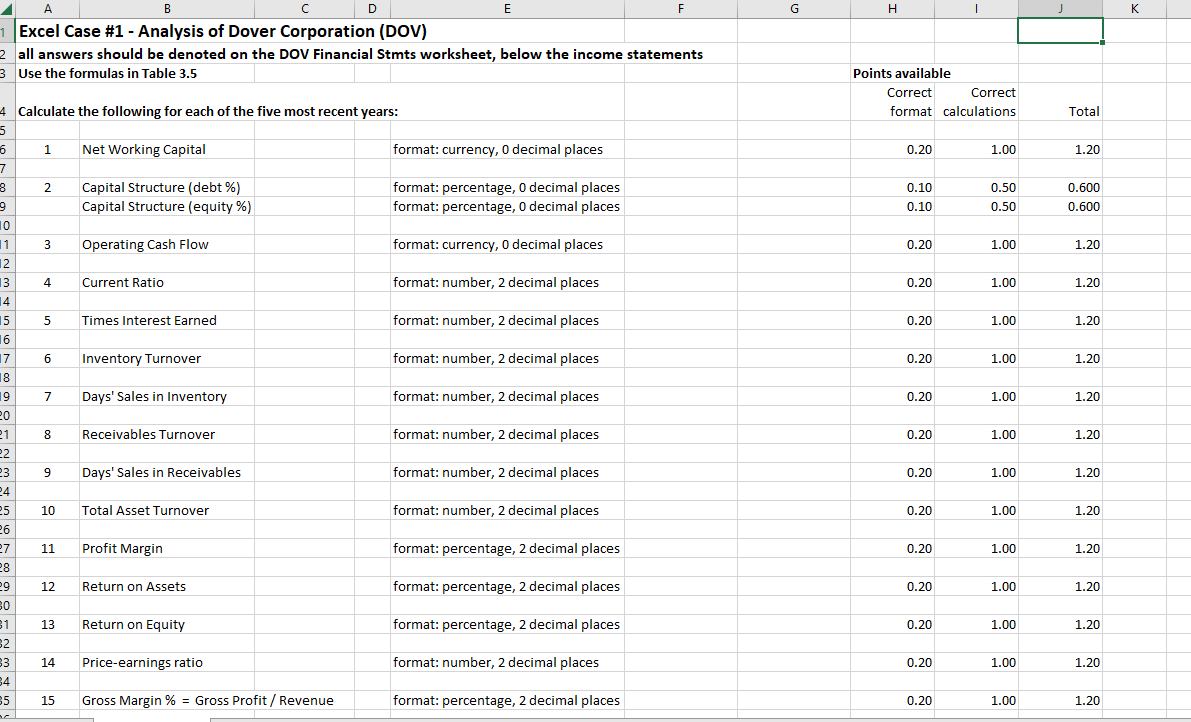Select the 'Net Working Capital' cell

[167, 150]
